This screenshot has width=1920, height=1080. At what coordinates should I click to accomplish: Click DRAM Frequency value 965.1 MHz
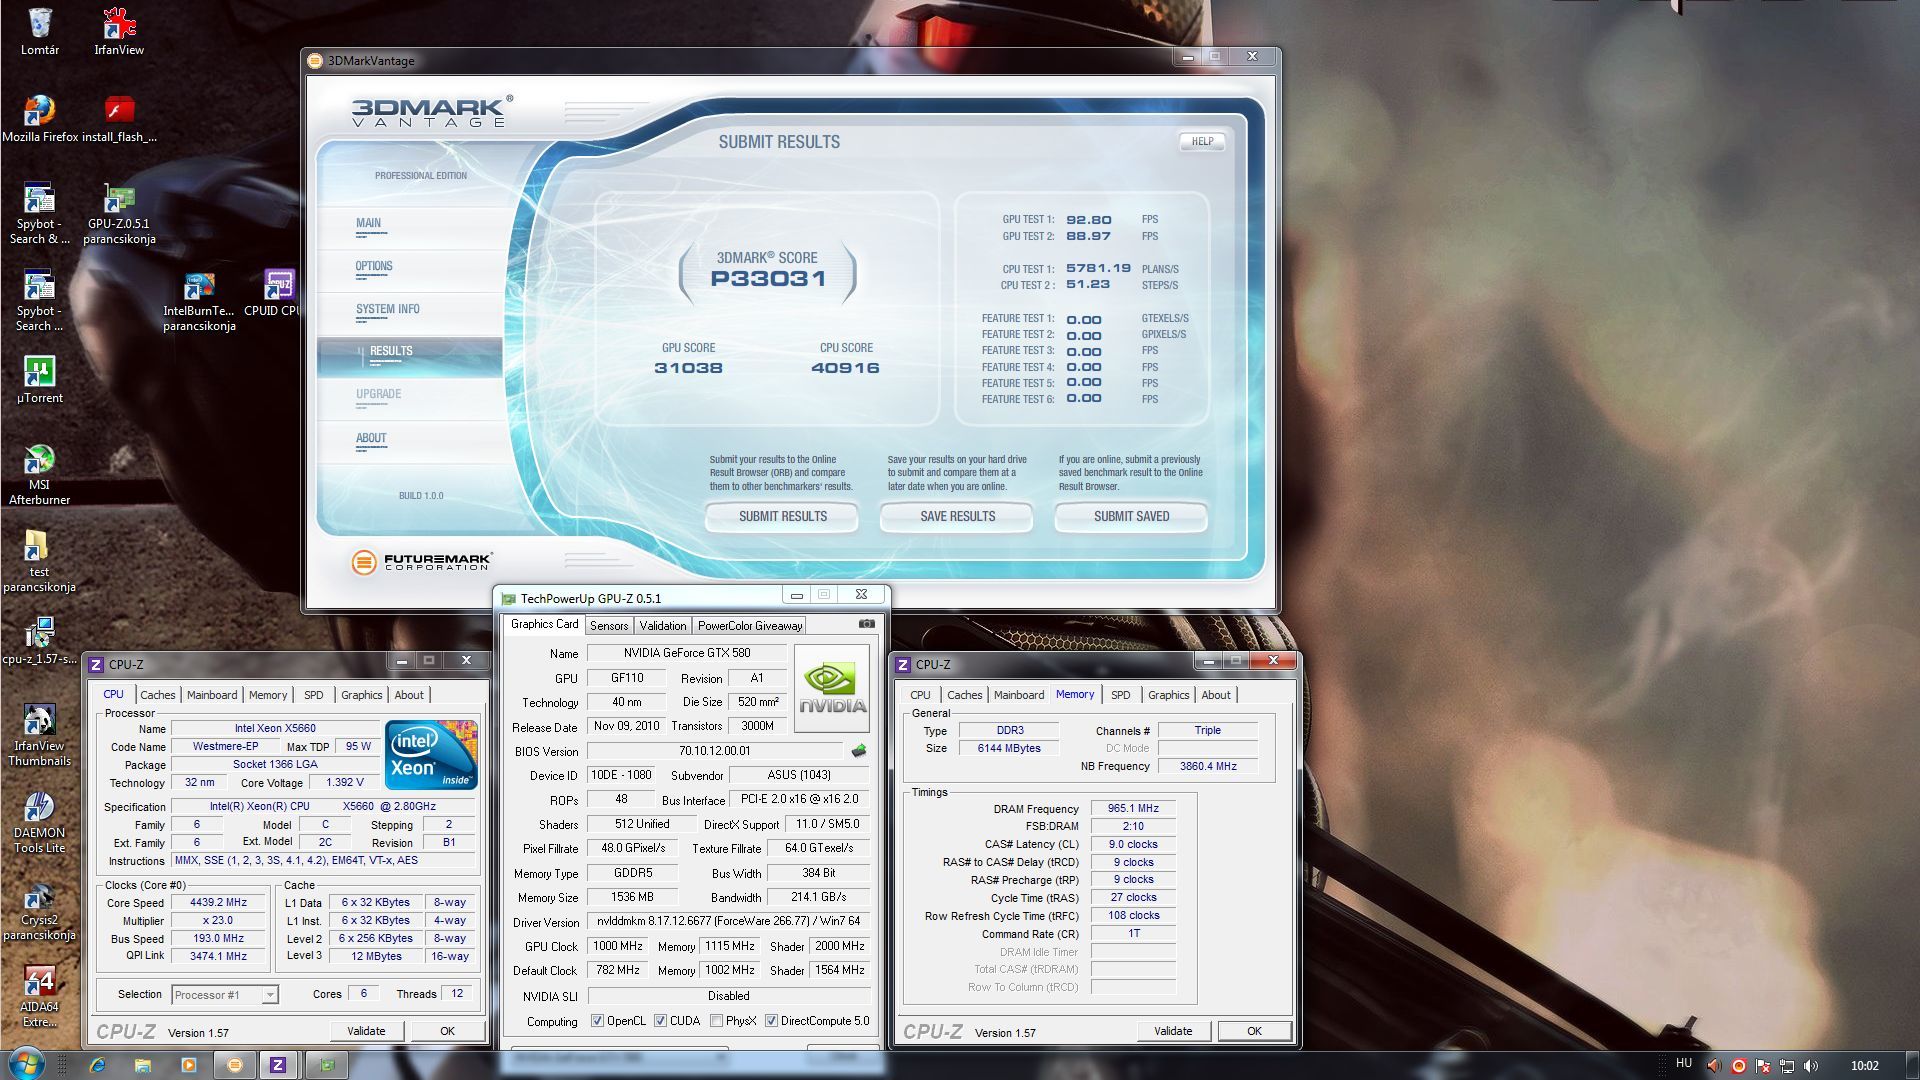(1133, 808)
